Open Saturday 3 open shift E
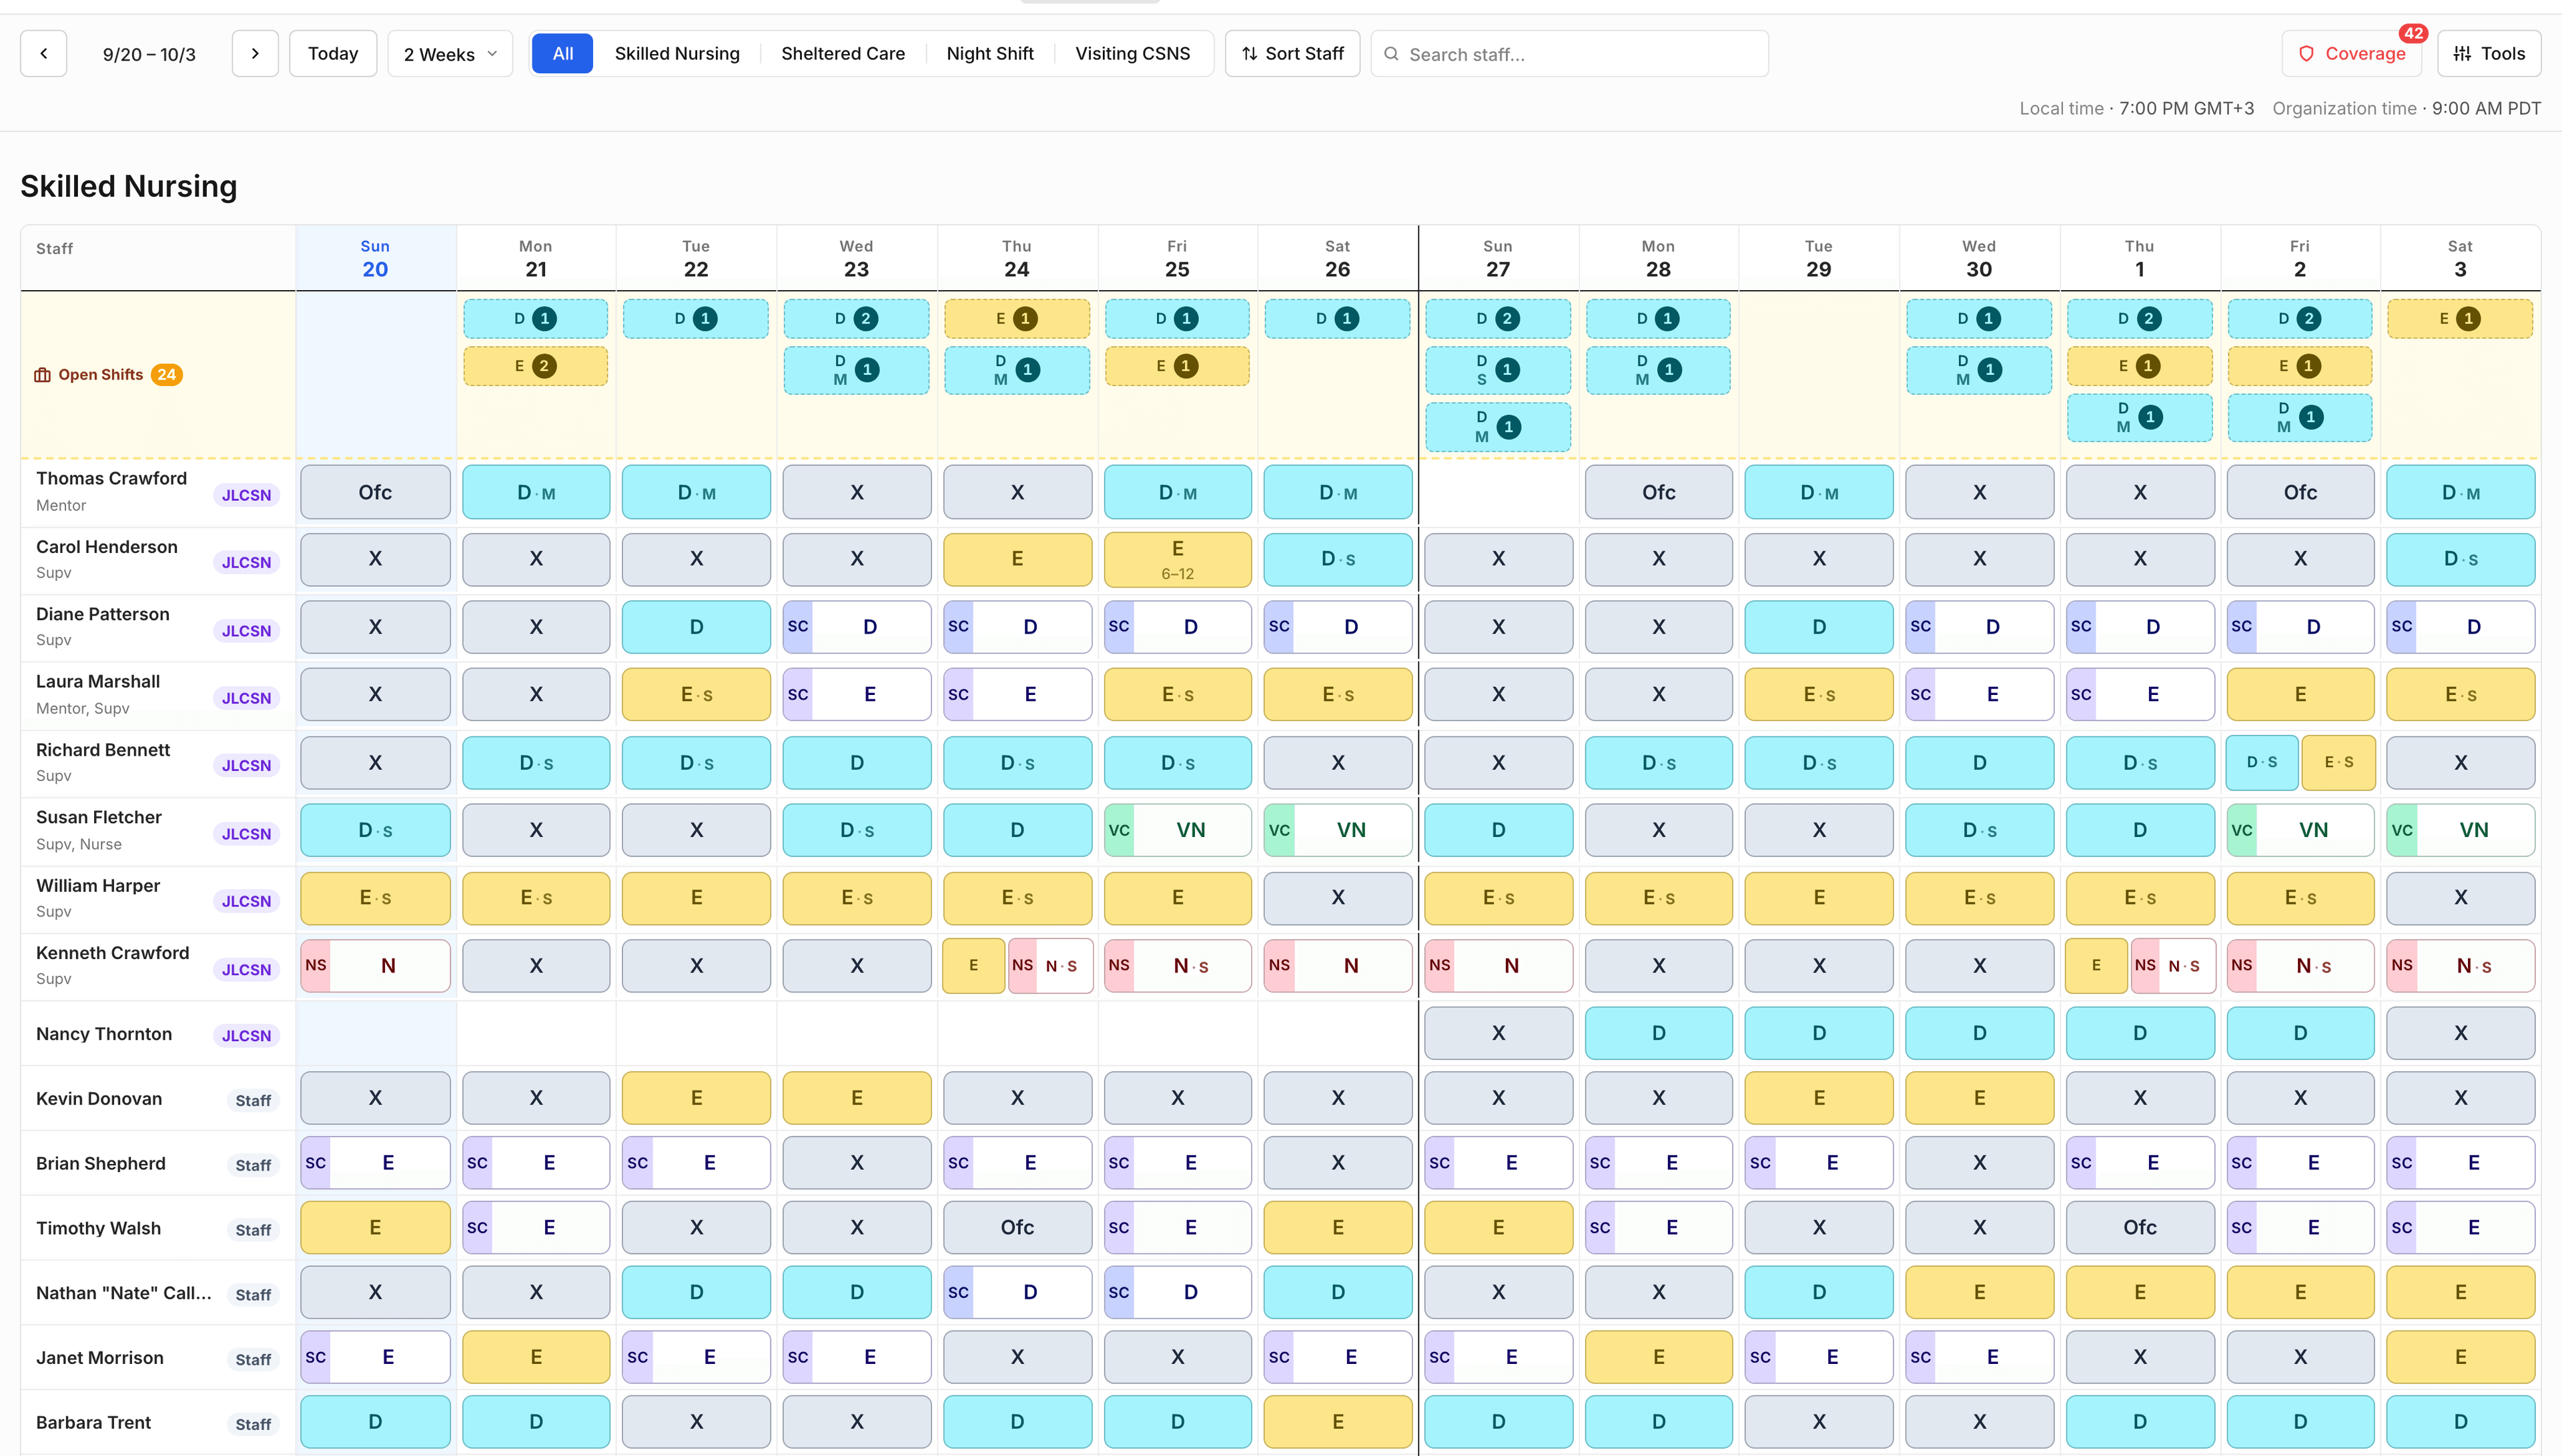 (x=2460, y=319)
